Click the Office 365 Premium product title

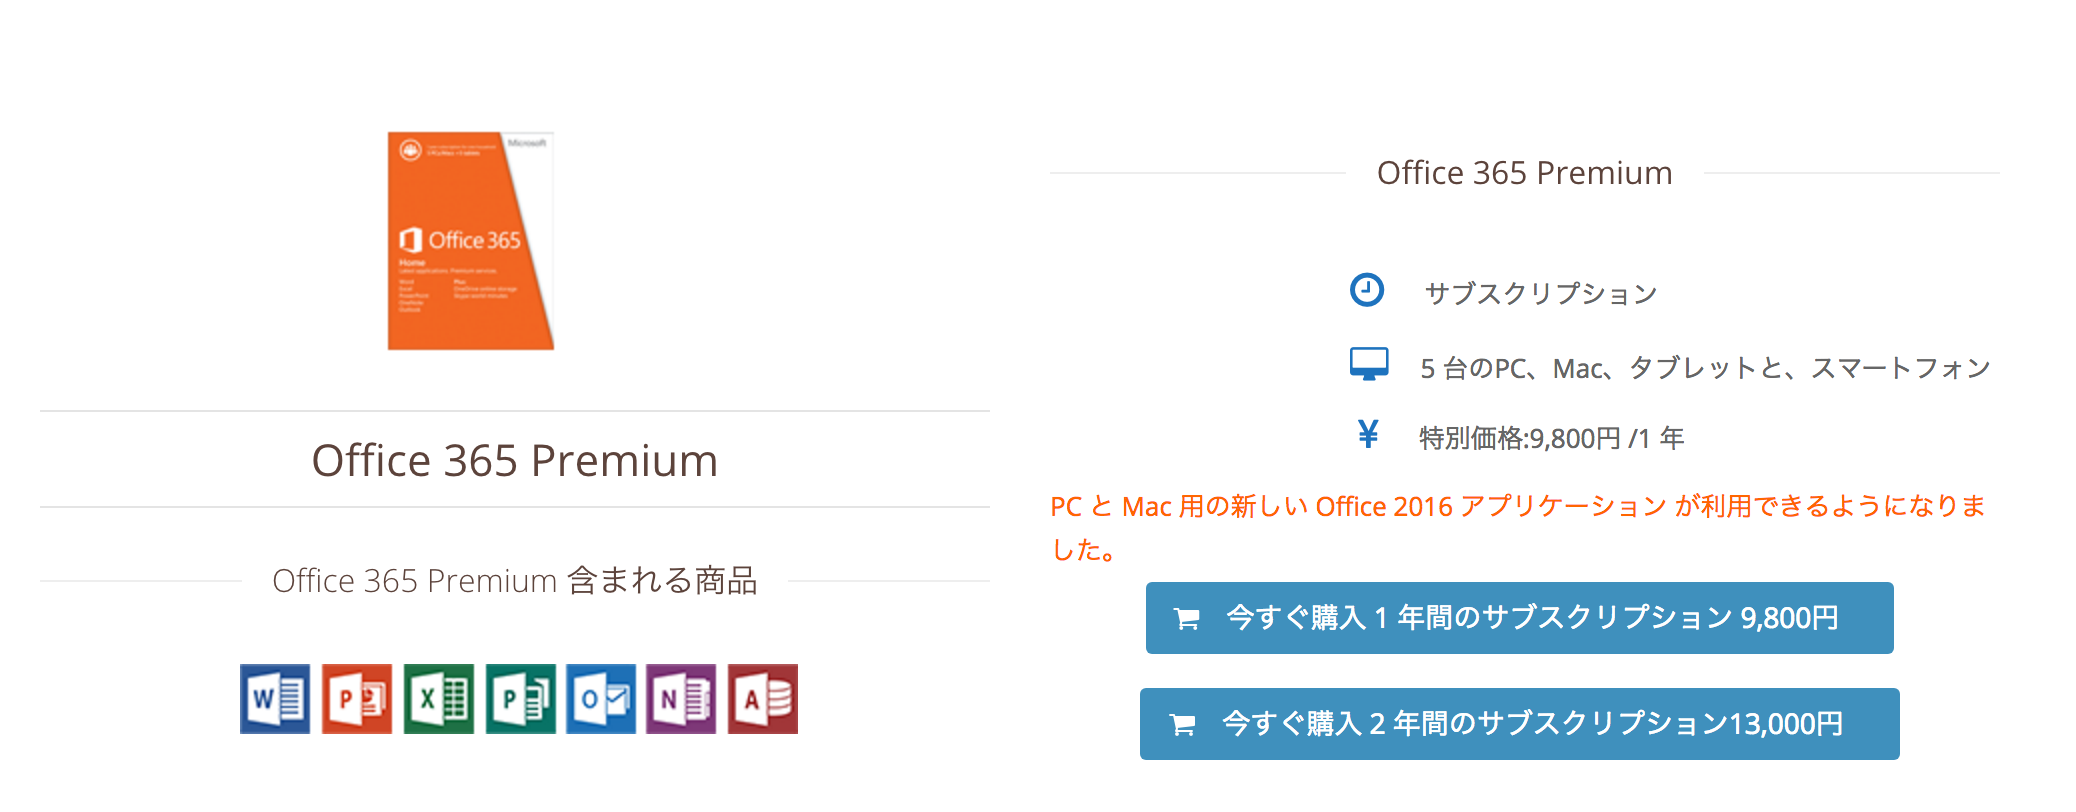tap(516, 460)
